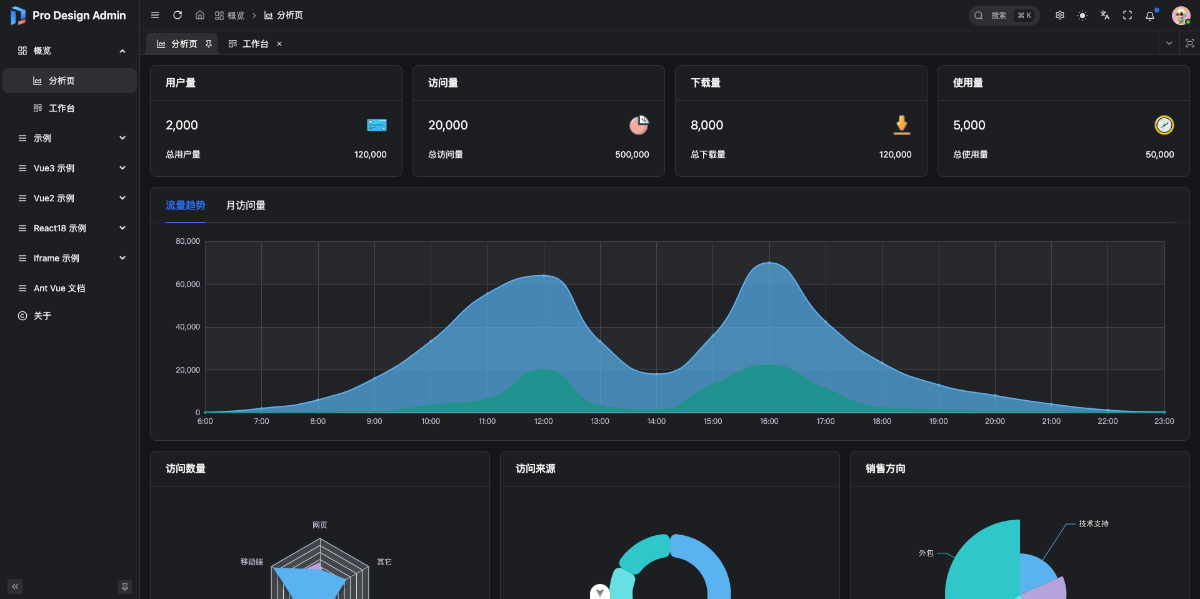Open the 关于 page in the sidebar
This screenshot has height=599, width=1200.
pos(42,316)
